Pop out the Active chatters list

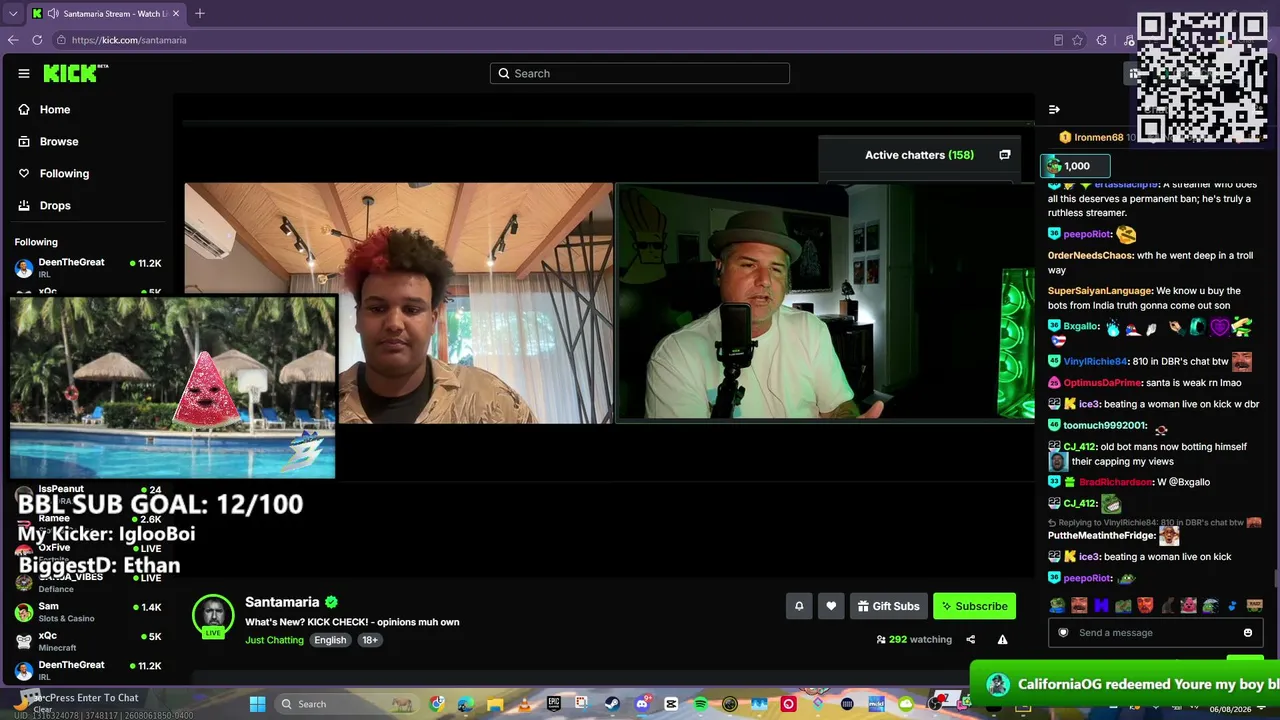(x=1005, y=155)
